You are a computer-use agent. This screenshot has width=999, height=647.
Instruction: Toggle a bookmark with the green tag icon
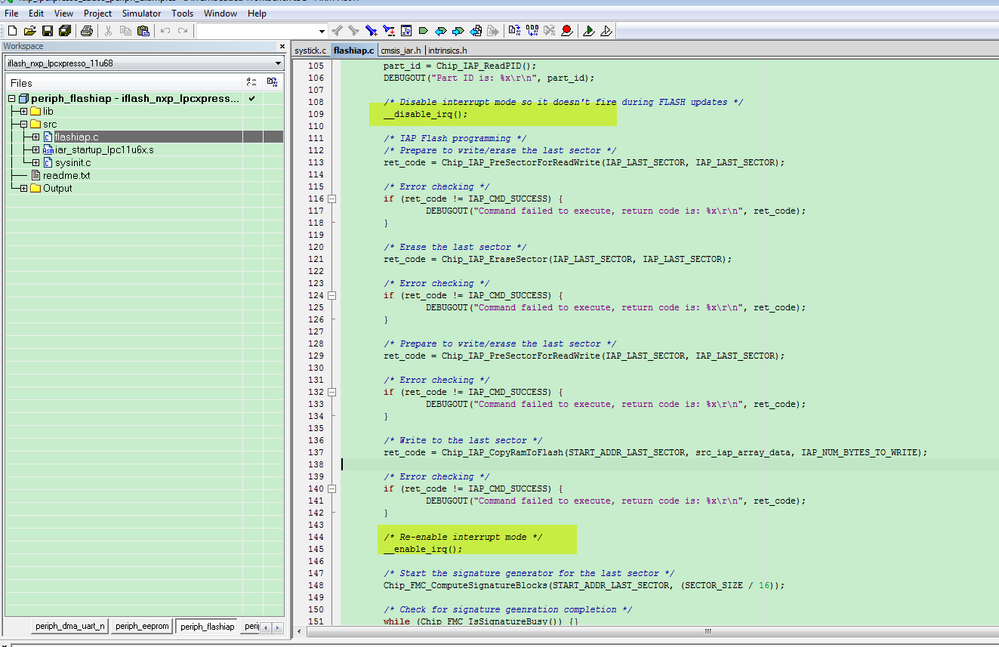pyautogui.click(x=423, y=31)
